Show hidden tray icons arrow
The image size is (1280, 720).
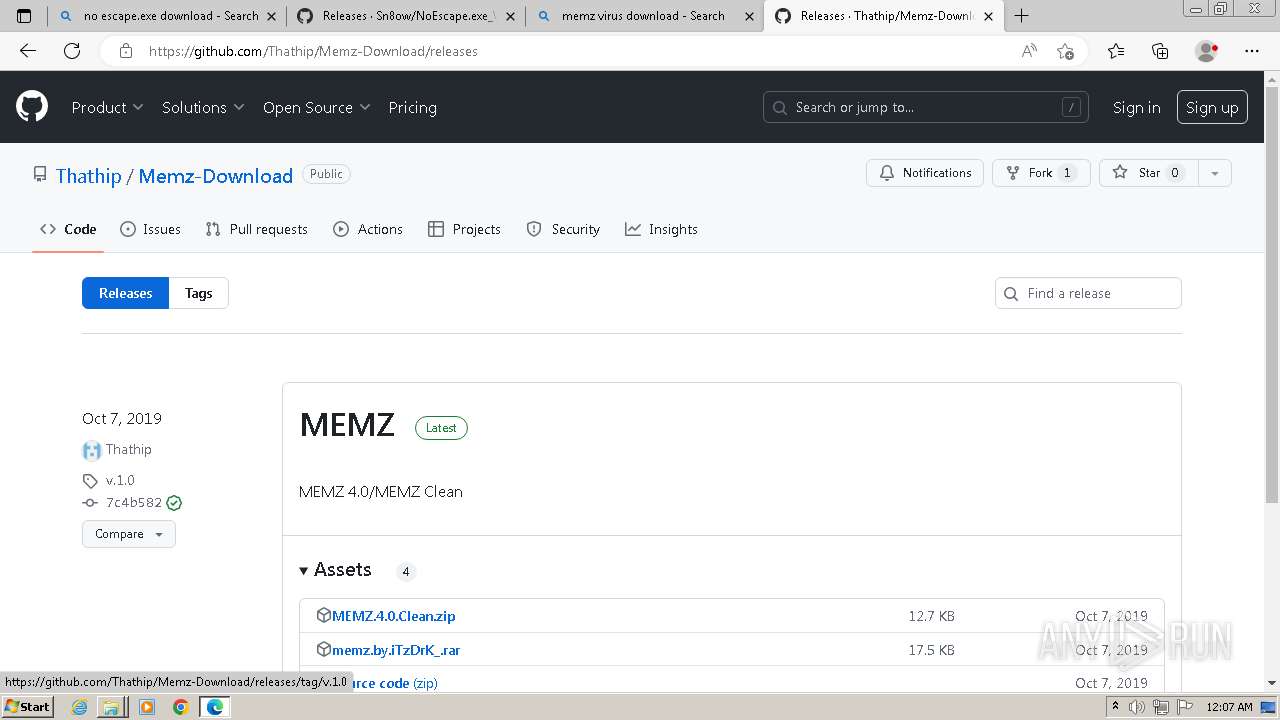tap(1115, 707)
